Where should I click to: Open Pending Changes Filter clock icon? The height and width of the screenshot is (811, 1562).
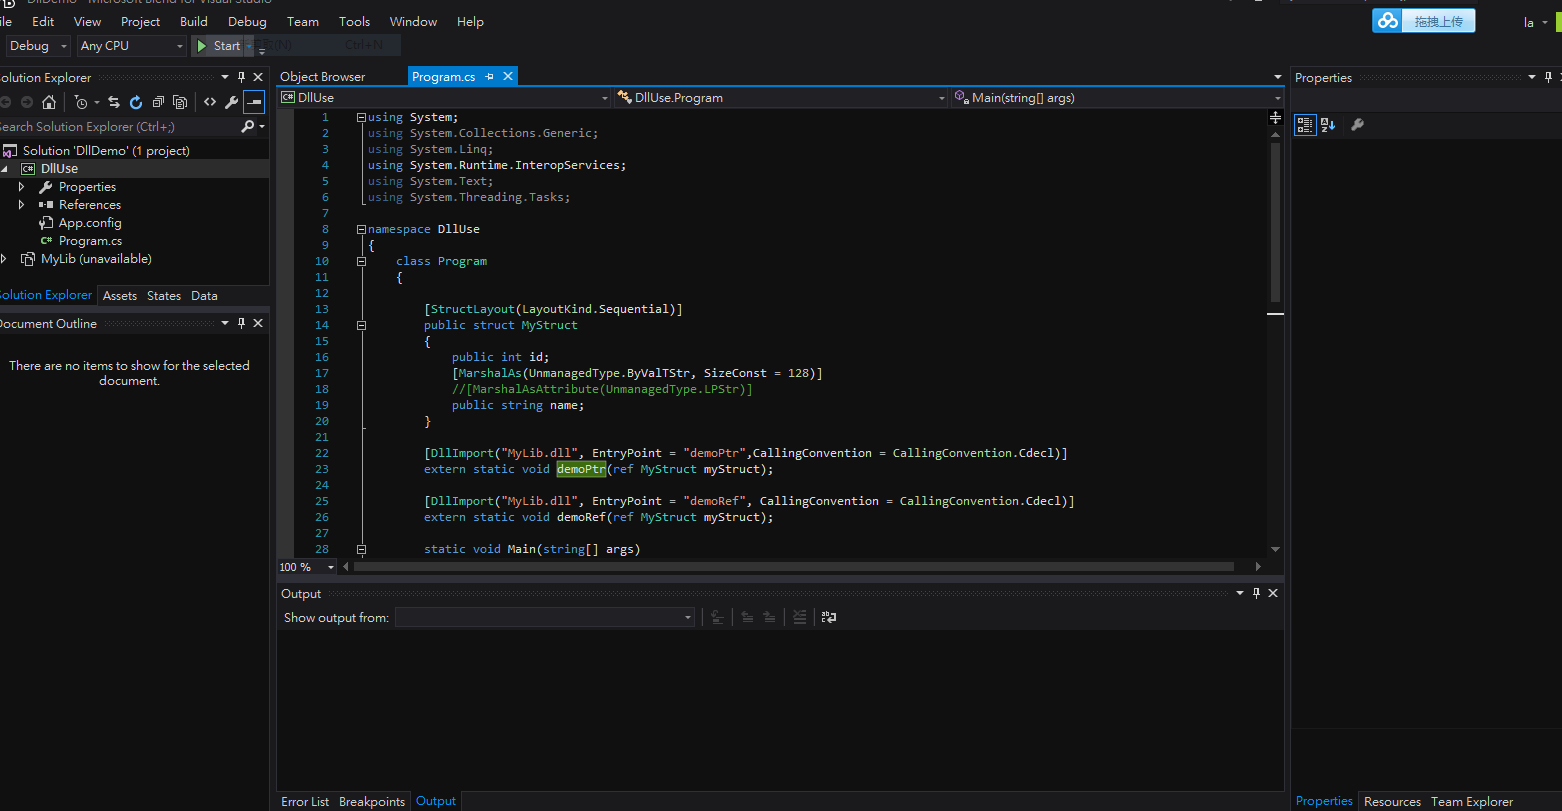pyautogui.click(x=81, y=102)
